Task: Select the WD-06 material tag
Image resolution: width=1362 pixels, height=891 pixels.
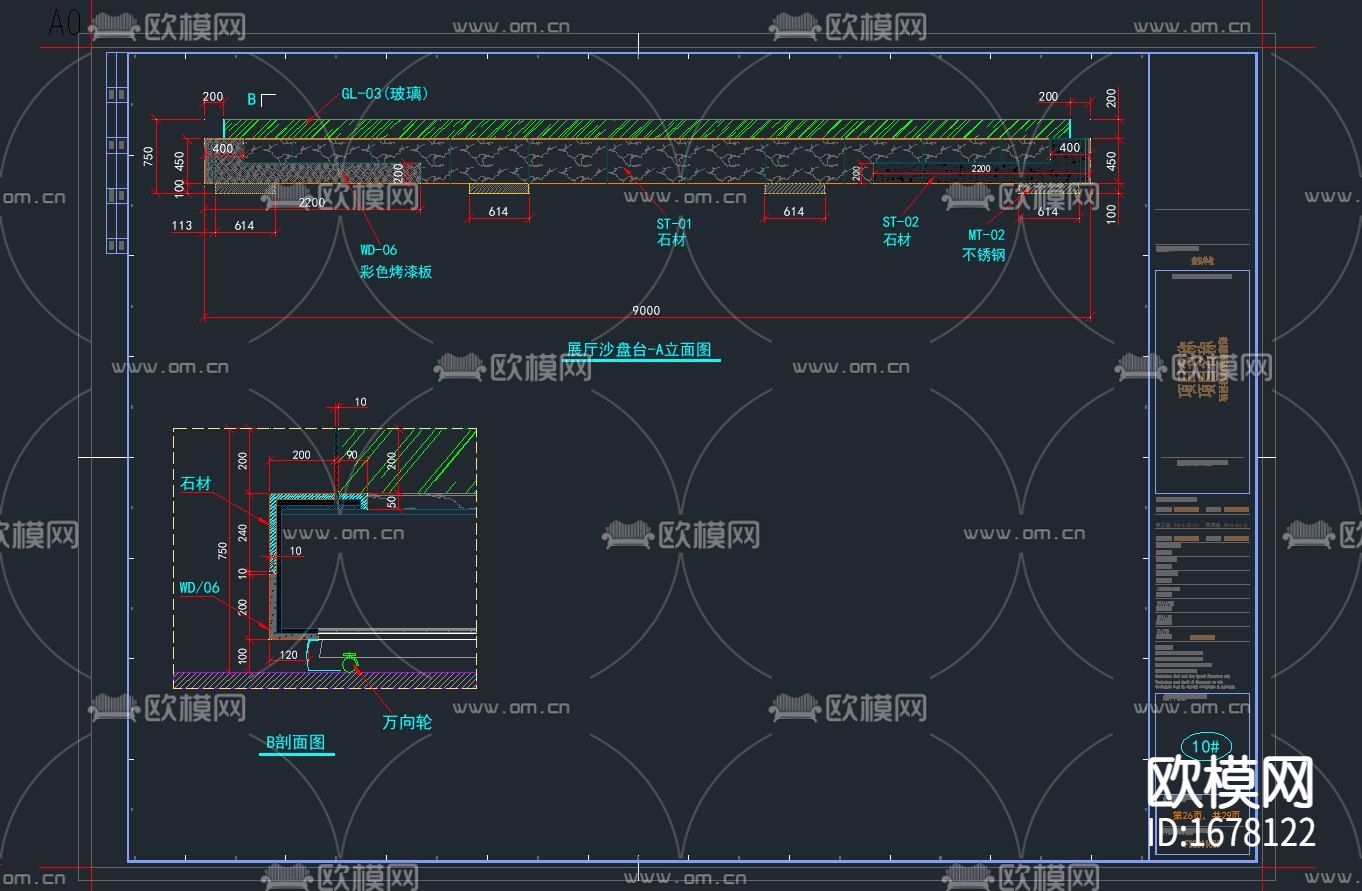Action: pos(378,250)
